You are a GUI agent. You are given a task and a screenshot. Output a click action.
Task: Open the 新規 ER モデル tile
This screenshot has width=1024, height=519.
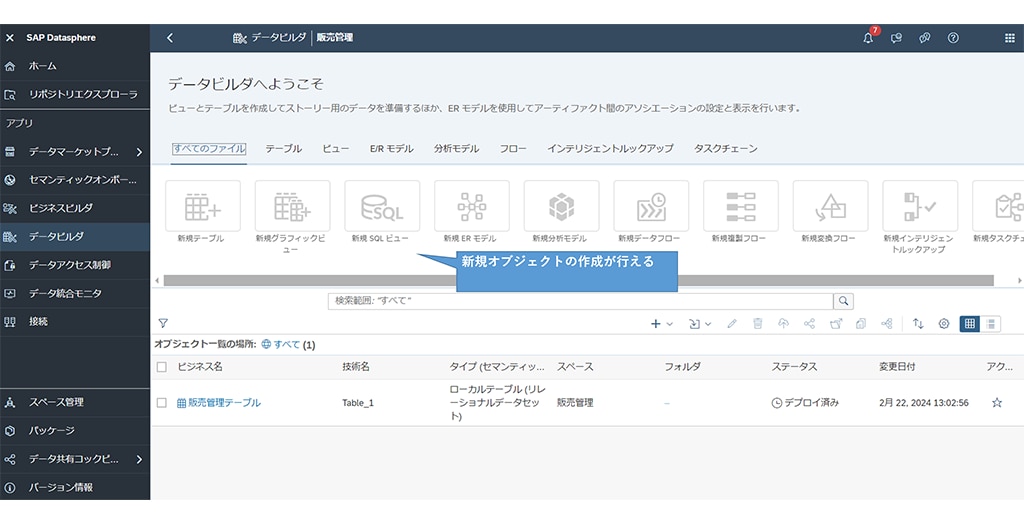coord(471,206)
